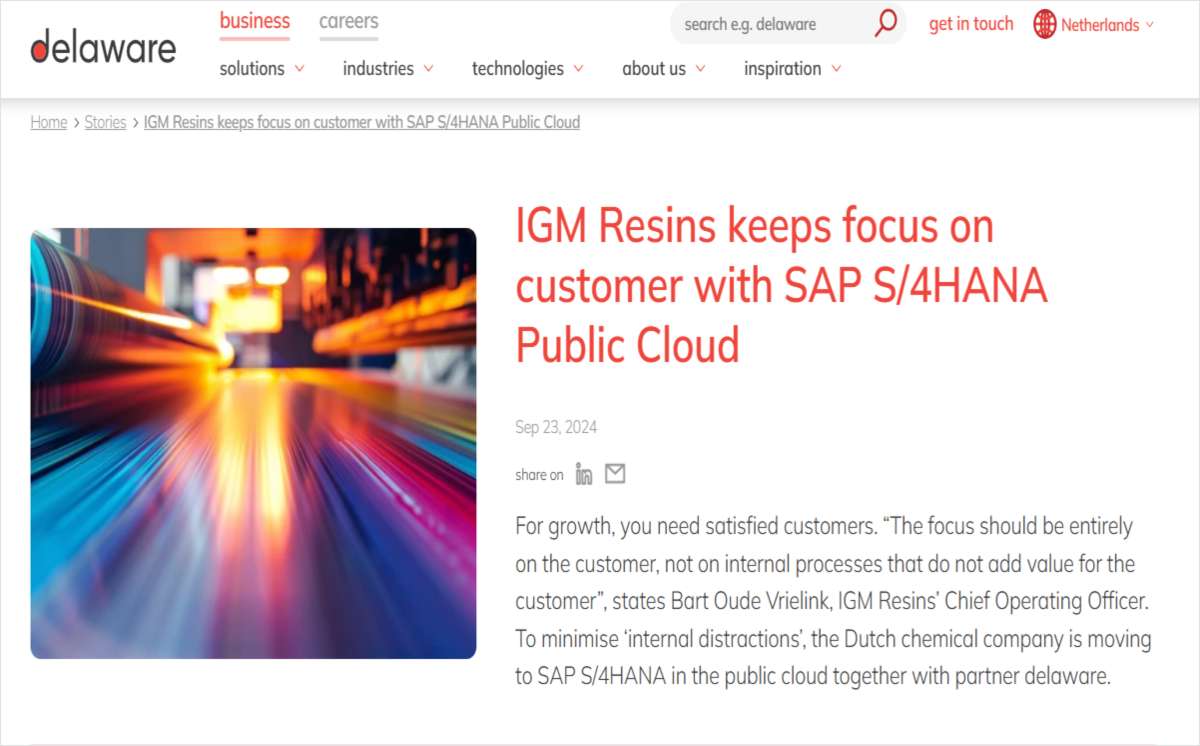Click the delaware logo
This screenshot has width=1200, height=746.
103,45
